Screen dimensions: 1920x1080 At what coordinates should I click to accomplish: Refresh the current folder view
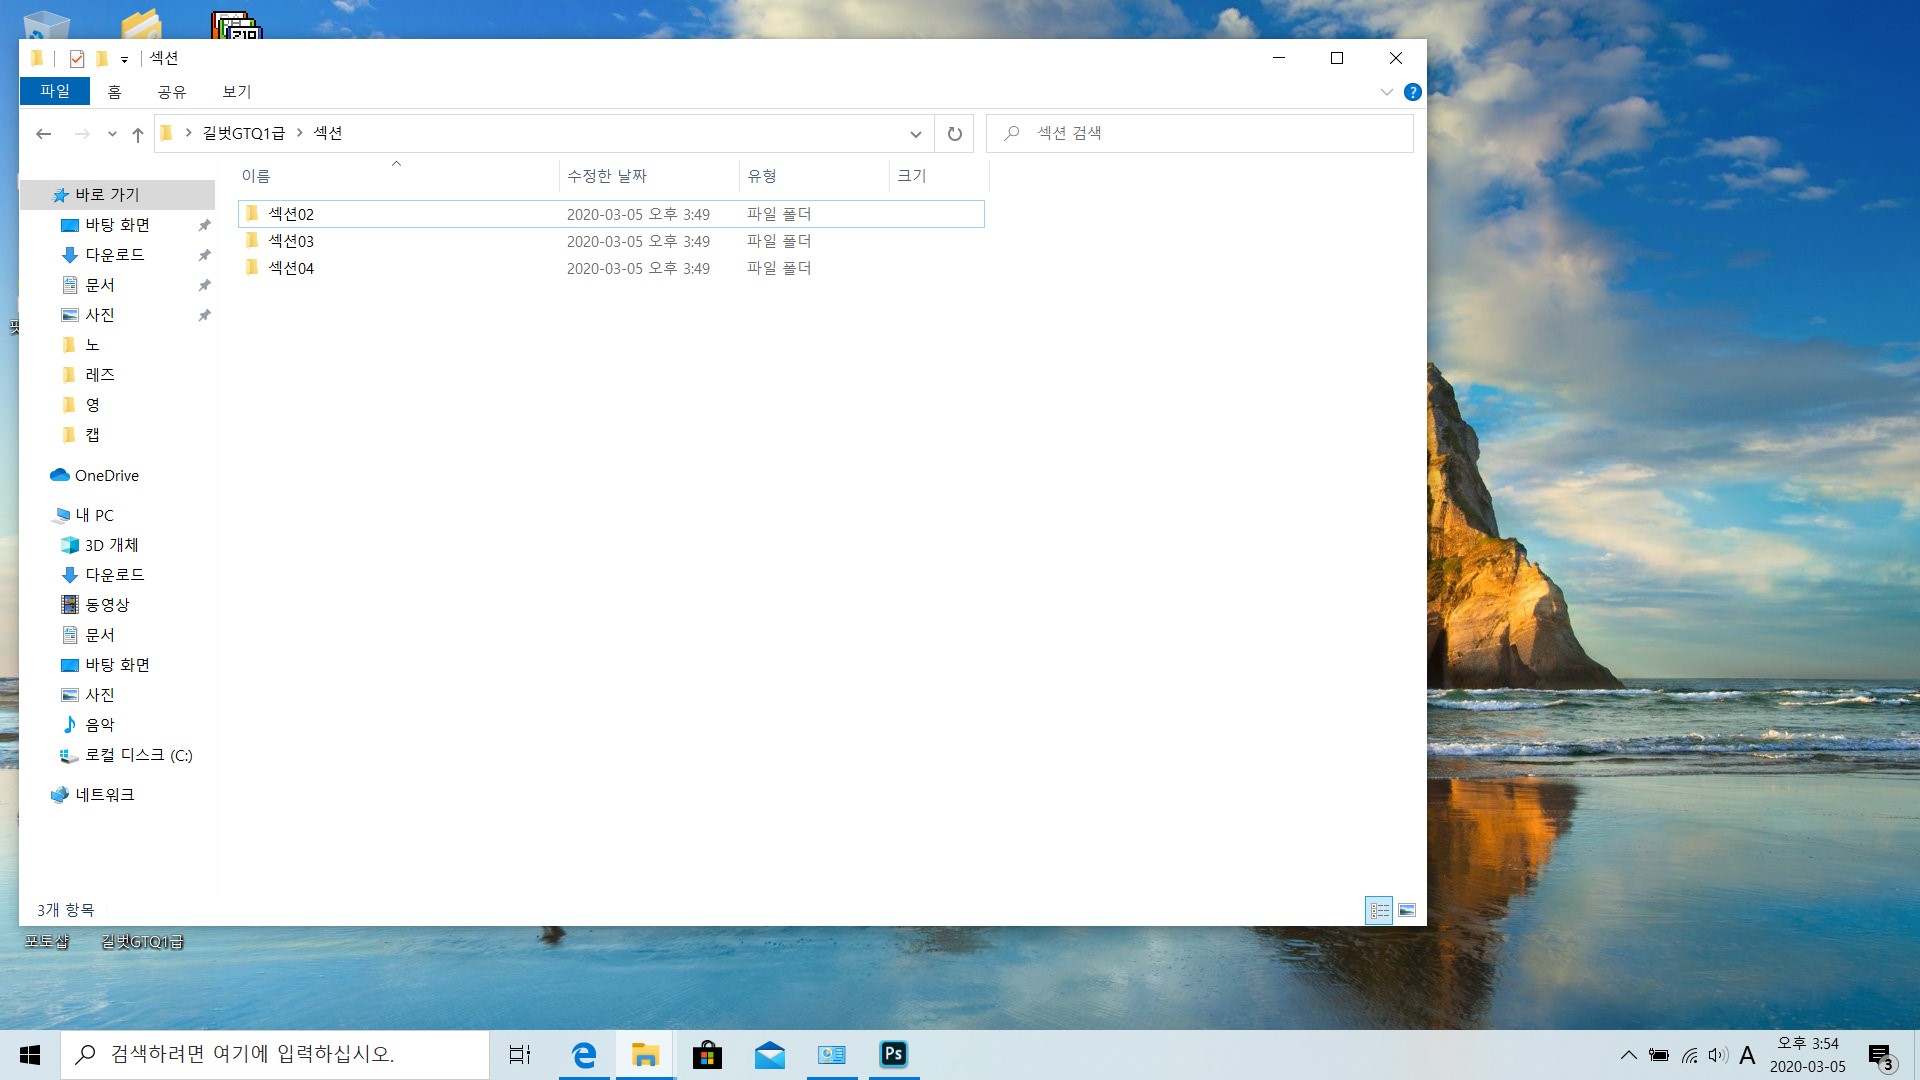[954, 134]
